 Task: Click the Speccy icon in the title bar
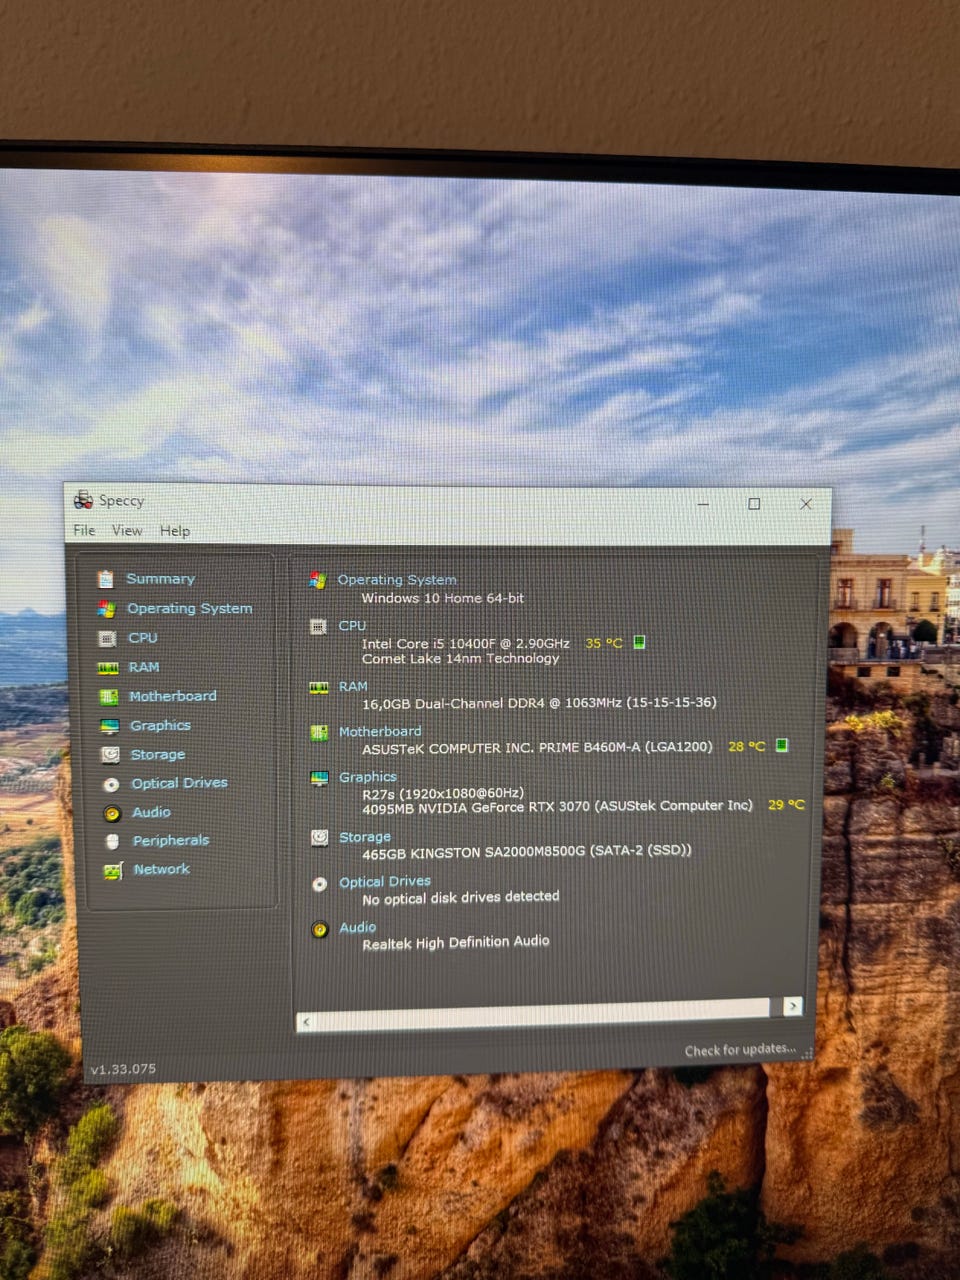pyautogui.click(x=83, y=500)
